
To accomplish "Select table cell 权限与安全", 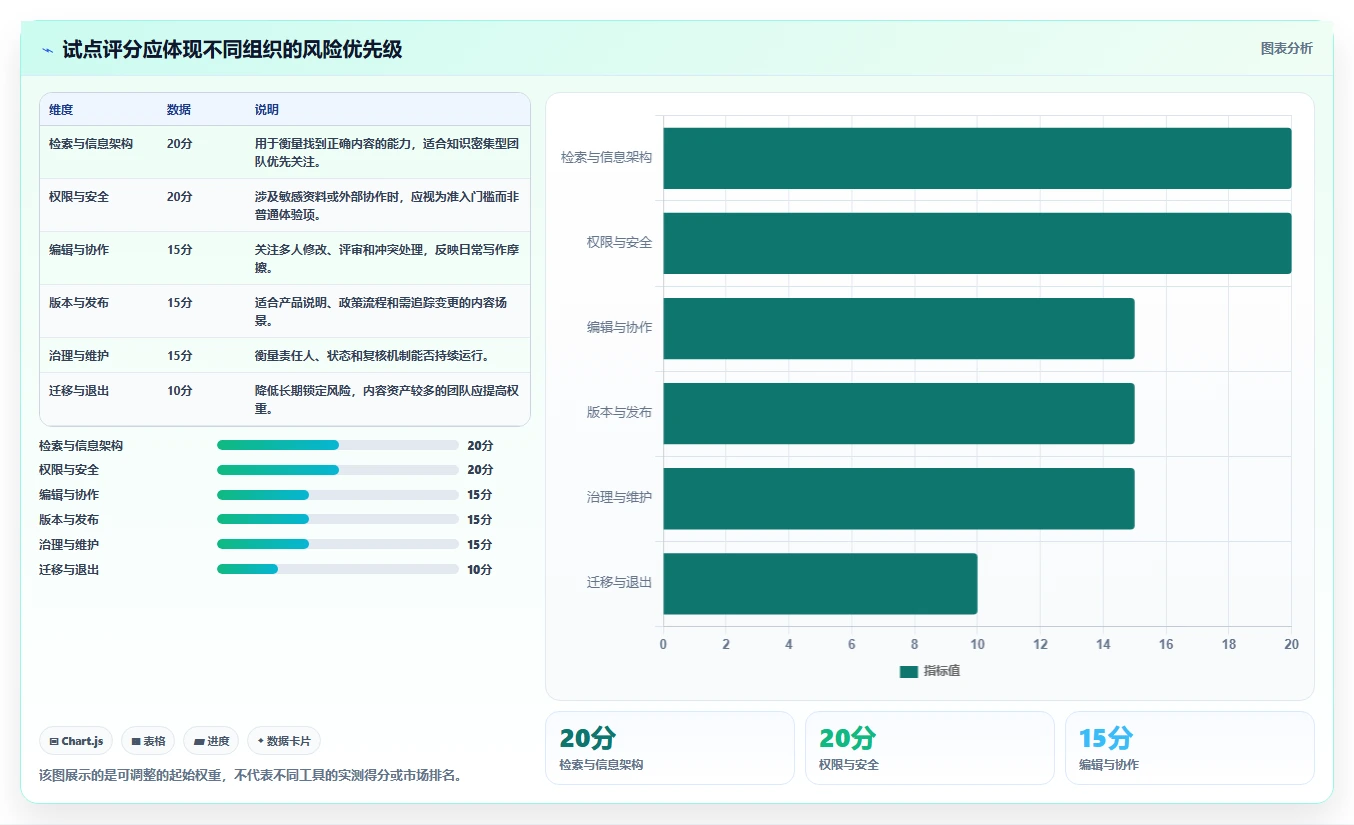I will tap(79, 197).
